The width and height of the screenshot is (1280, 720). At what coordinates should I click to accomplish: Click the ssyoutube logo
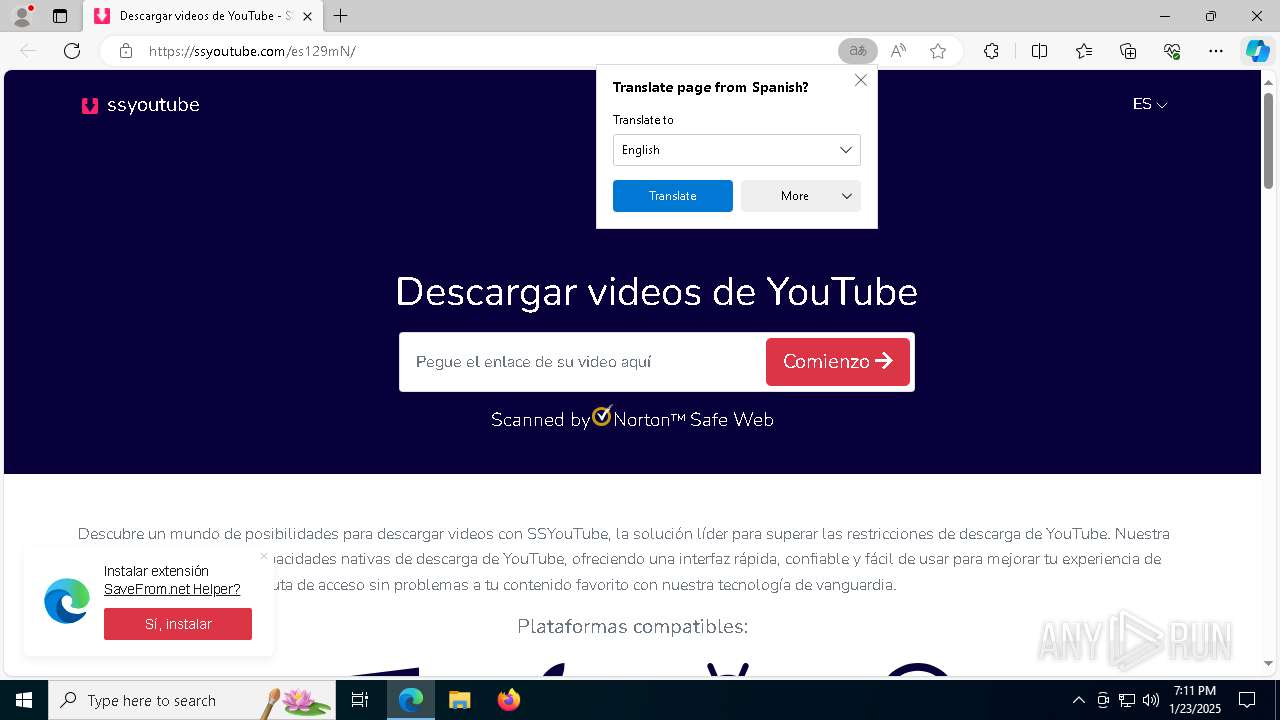pyautogui.click(x=141, y=105)
